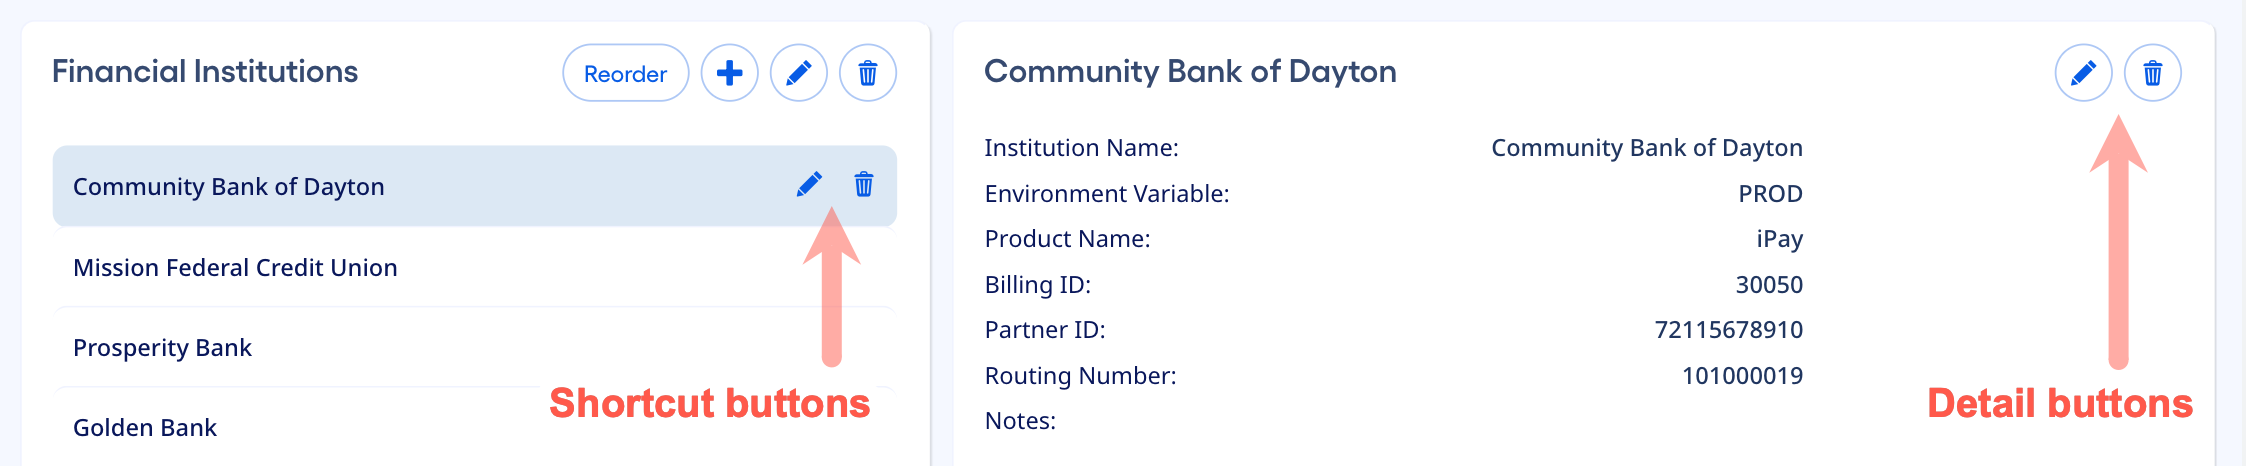The width and height of the screenshot is (2246, 466).
Task: Click the shortcut pencil on Community Bank row
Action: pos(809,185)
